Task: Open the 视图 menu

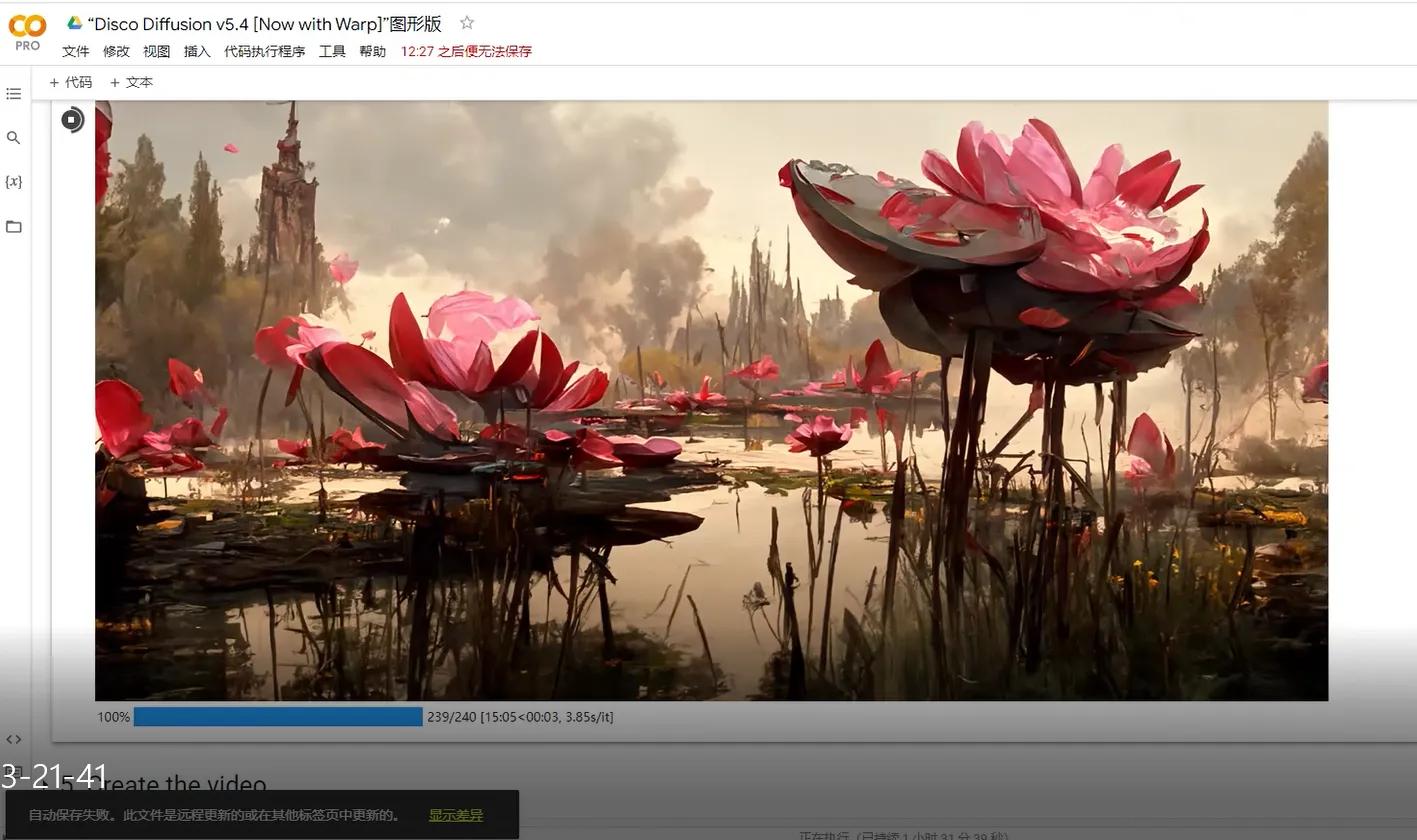Action: coord(157,51)
